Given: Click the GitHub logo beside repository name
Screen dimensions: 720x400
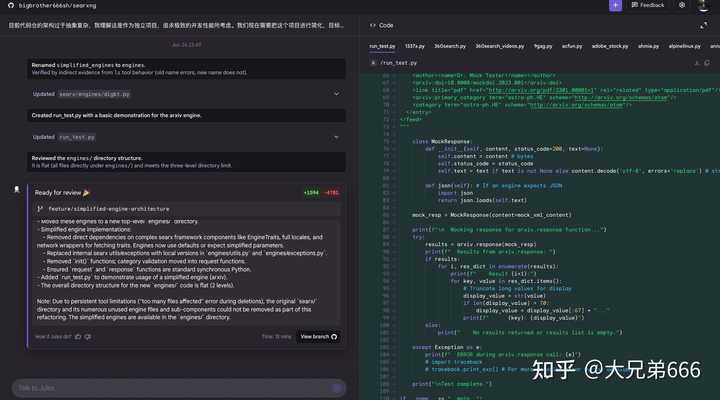Looking at the screenshot, I should click(x=11, y=6).
